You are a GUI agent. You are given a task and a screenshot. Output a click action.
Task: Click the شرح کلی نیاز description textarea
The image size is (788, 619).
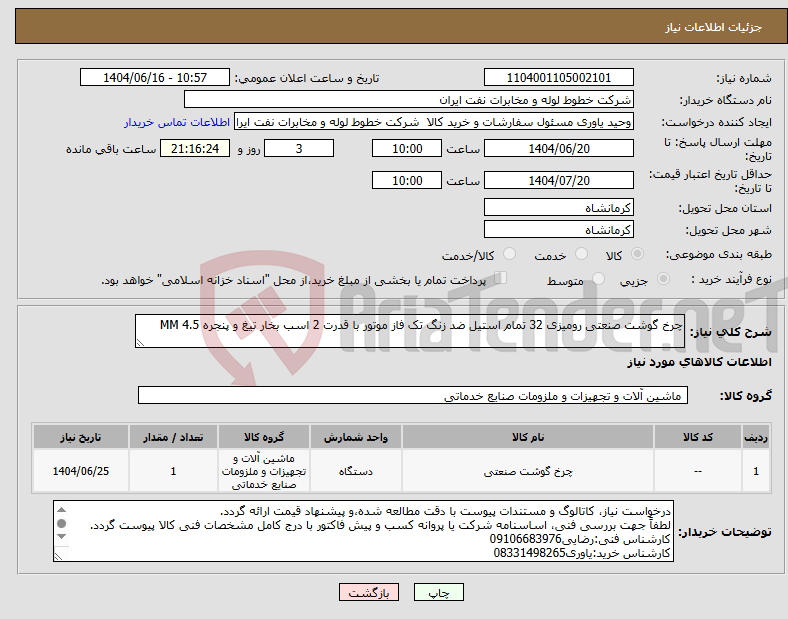click(410, 331)
